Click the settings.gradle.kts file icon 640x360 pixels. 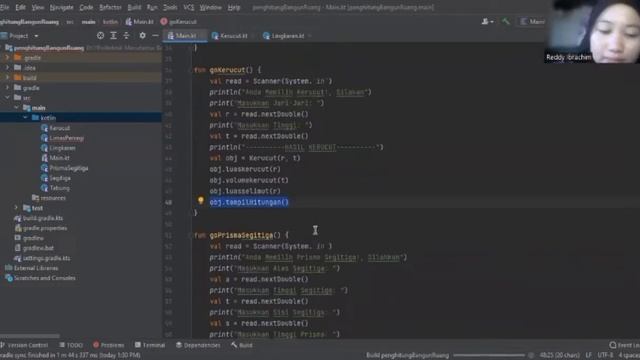(x=18, y=258)
